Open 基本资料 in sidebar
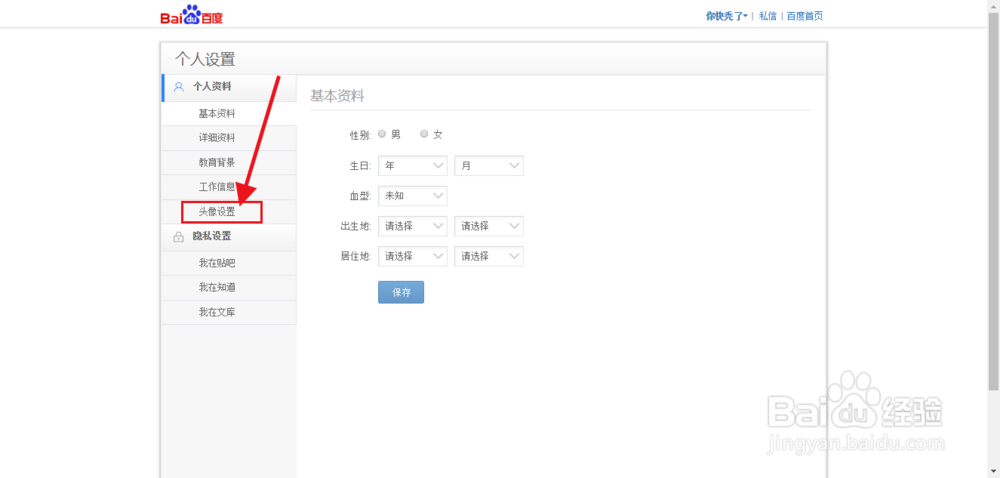 229,113
